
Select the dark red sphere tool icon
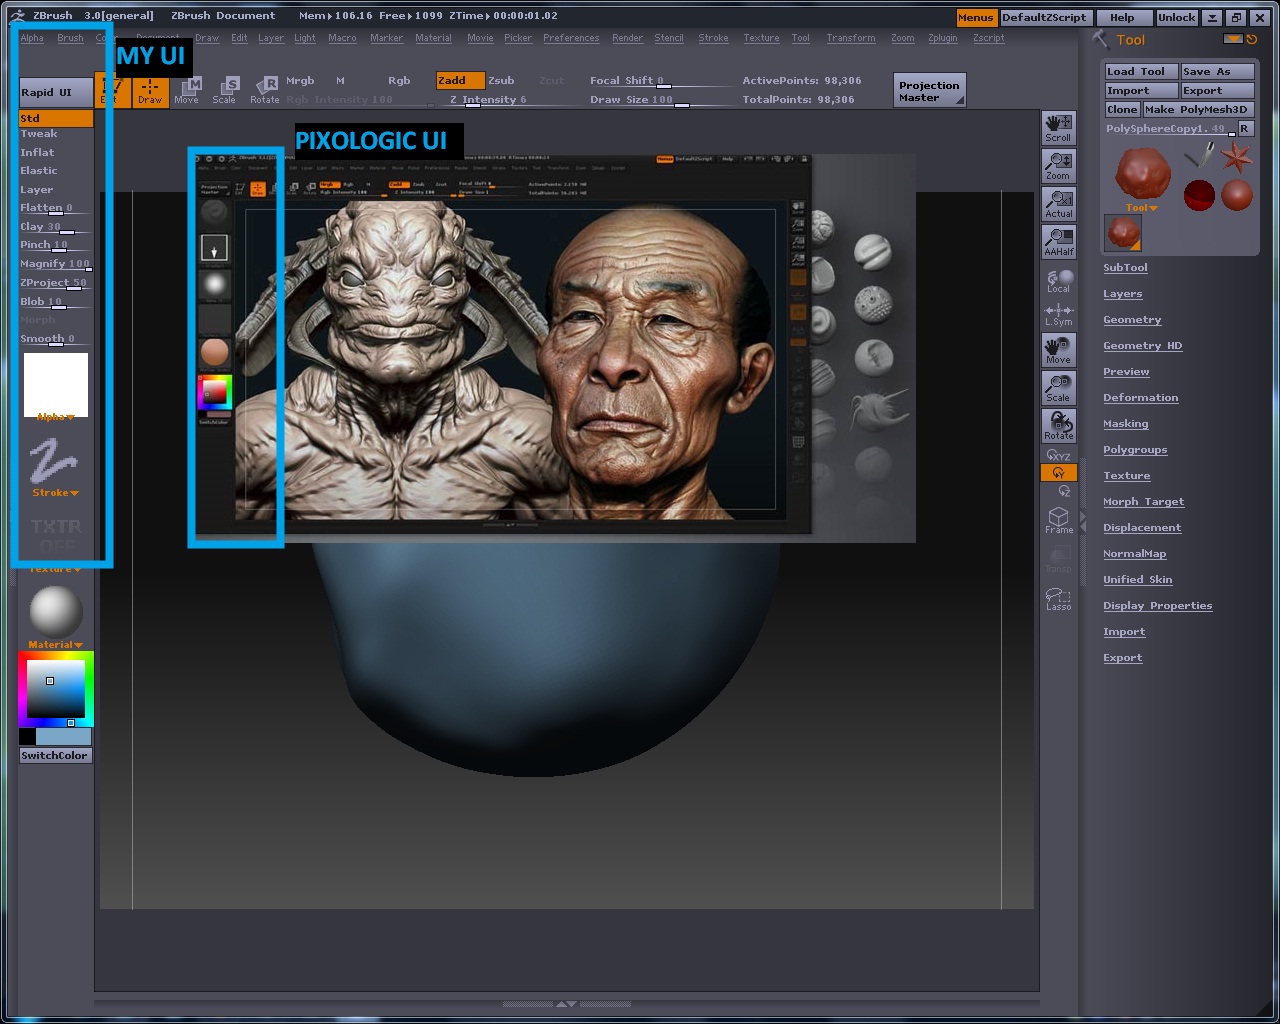pos(1199,194)
